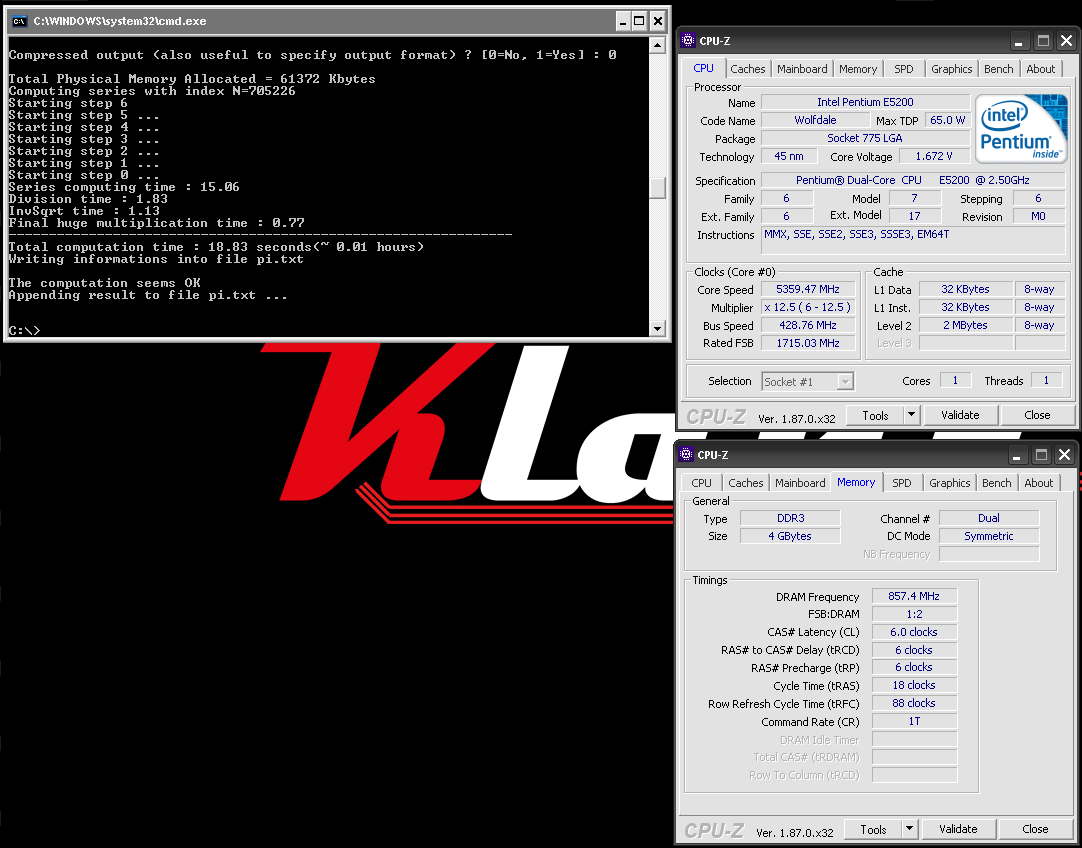Open SPD tab in lower CPU-Z
The width and height of the screenshot is (1082, 848).
tap(902, 483)
